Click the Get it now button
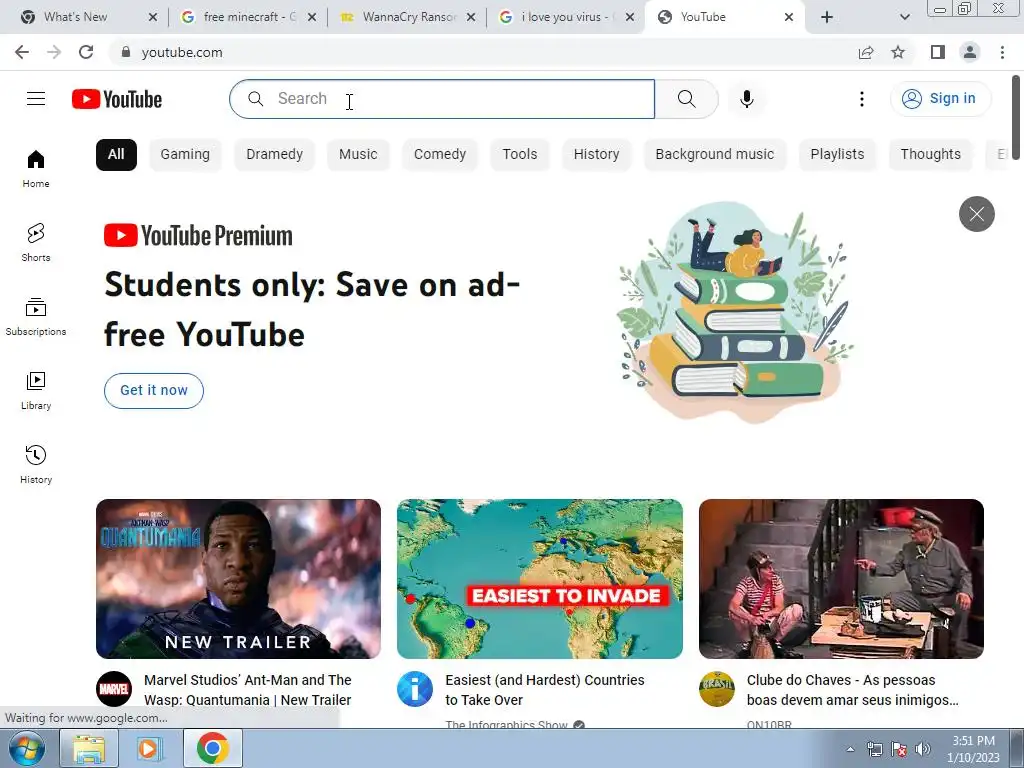The width and height of the screenshot is (1024, 768). pos(154,391)
